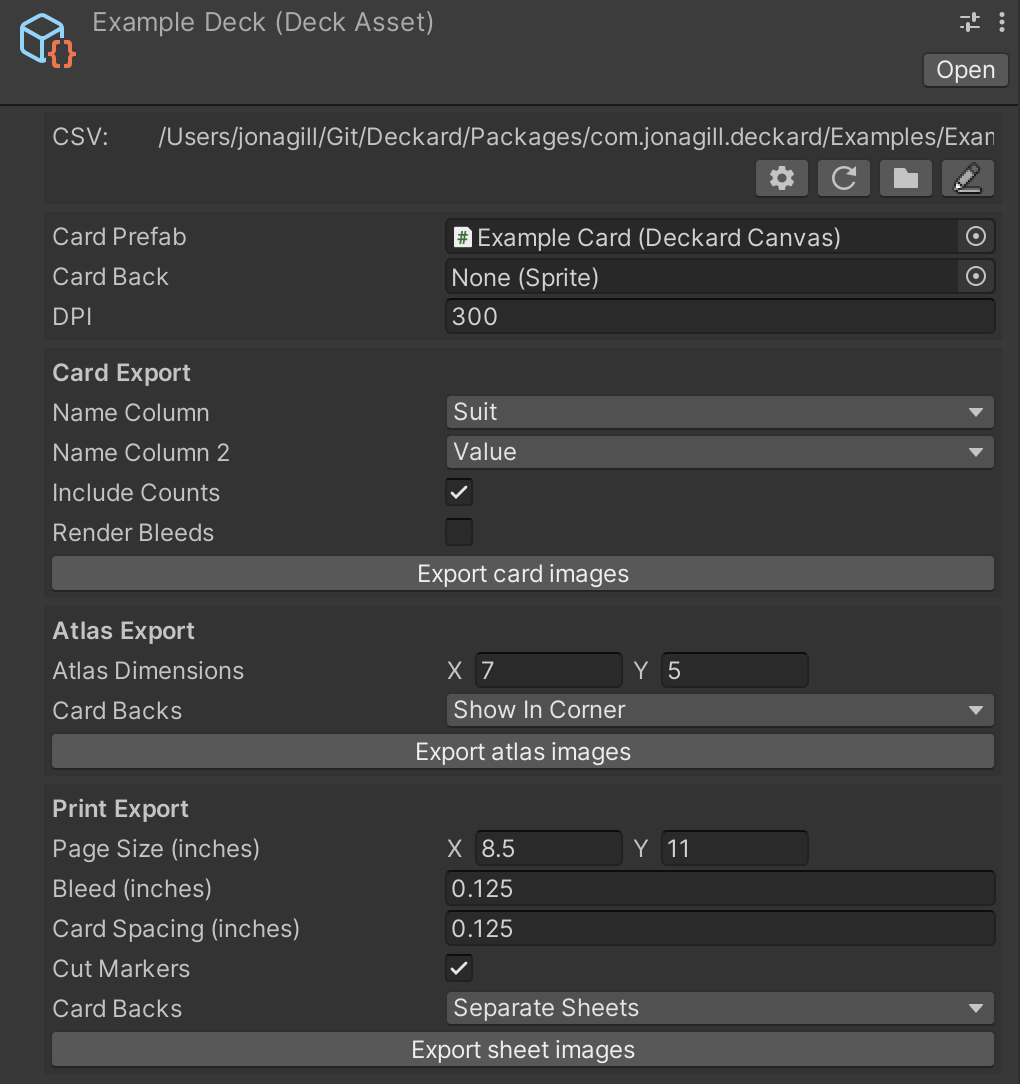Select the Example Card prefab field
Screen dimensions: 1020x1084
700,237
